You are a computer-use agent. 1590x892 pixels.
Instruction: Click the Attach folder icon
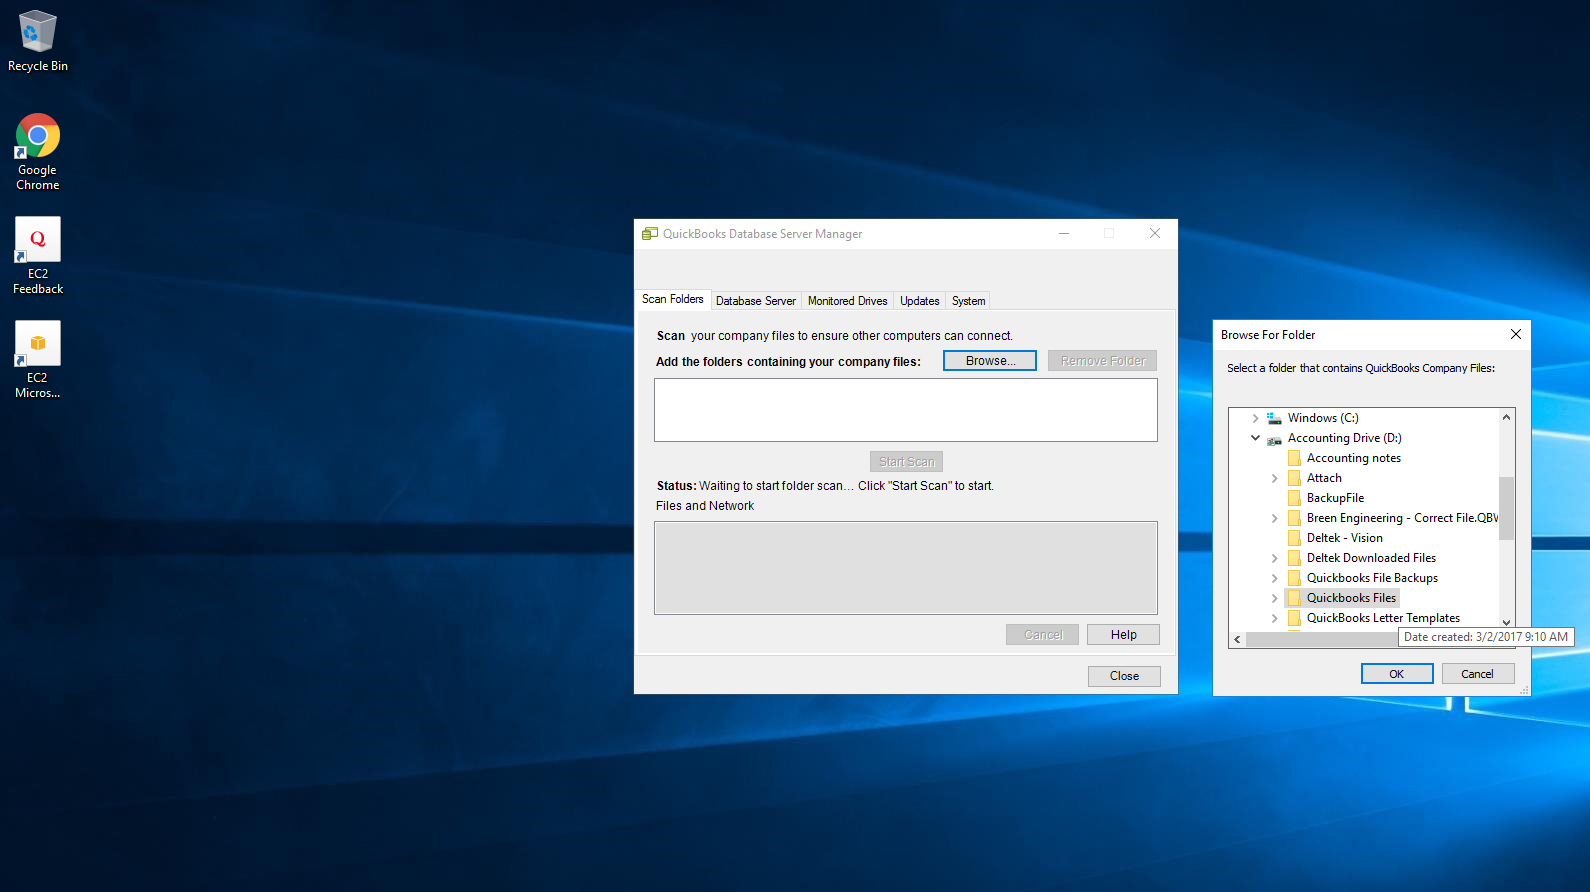click(1294, 478)
